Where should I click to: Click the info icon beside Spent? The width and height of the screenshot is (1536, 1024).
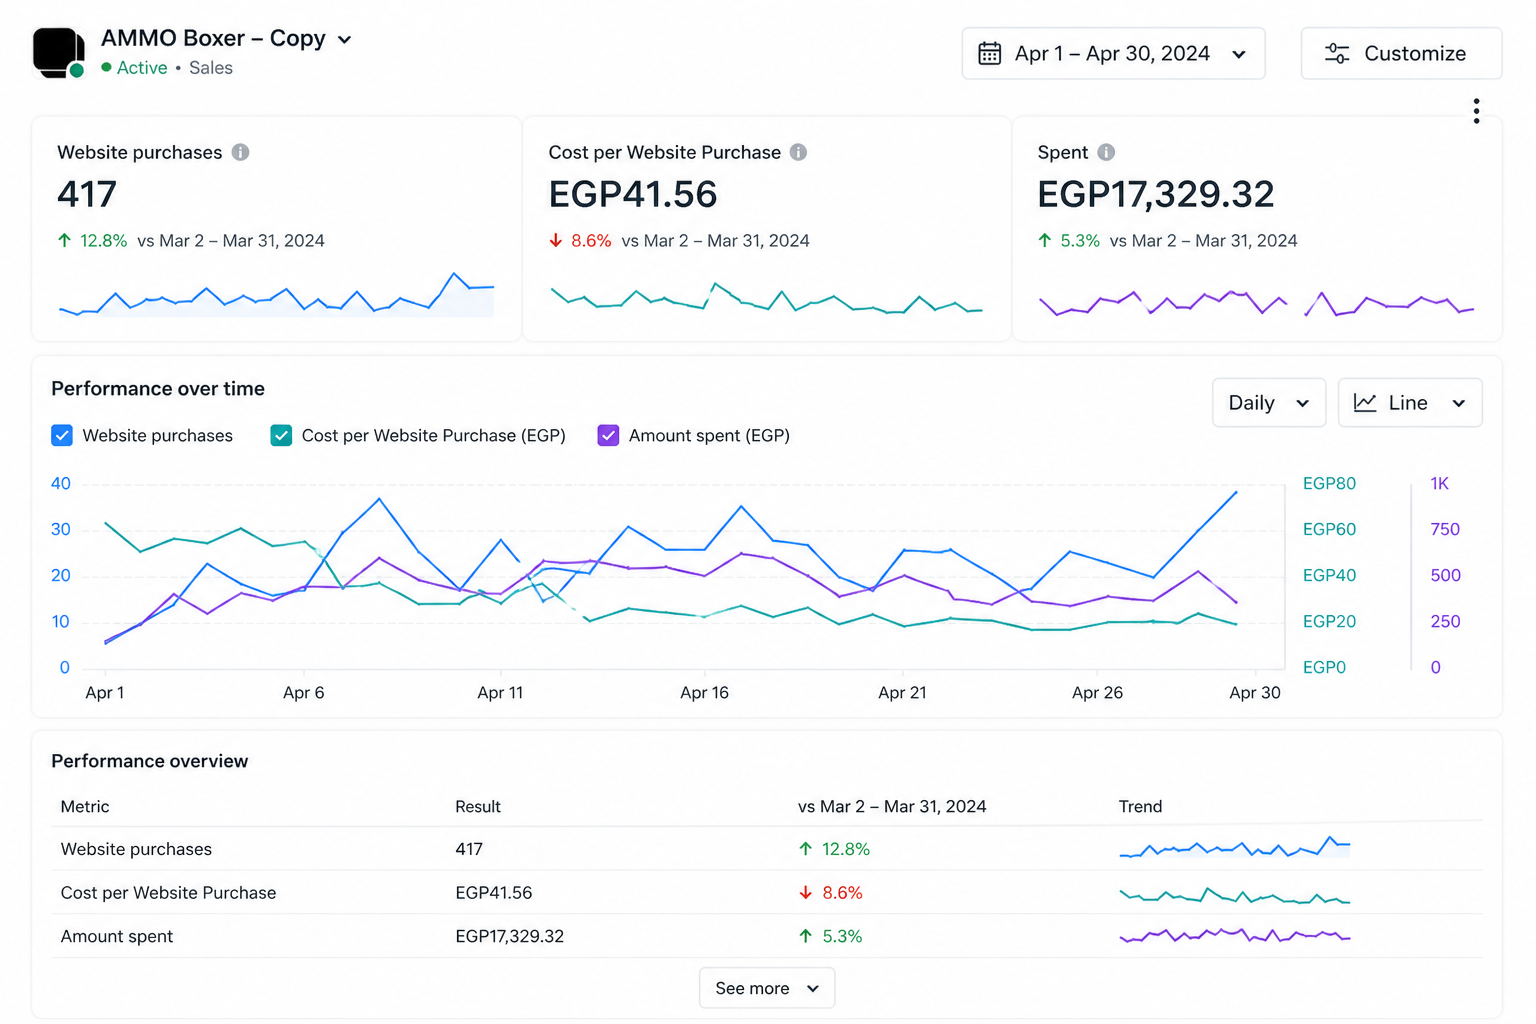(x=1106, y=152)
